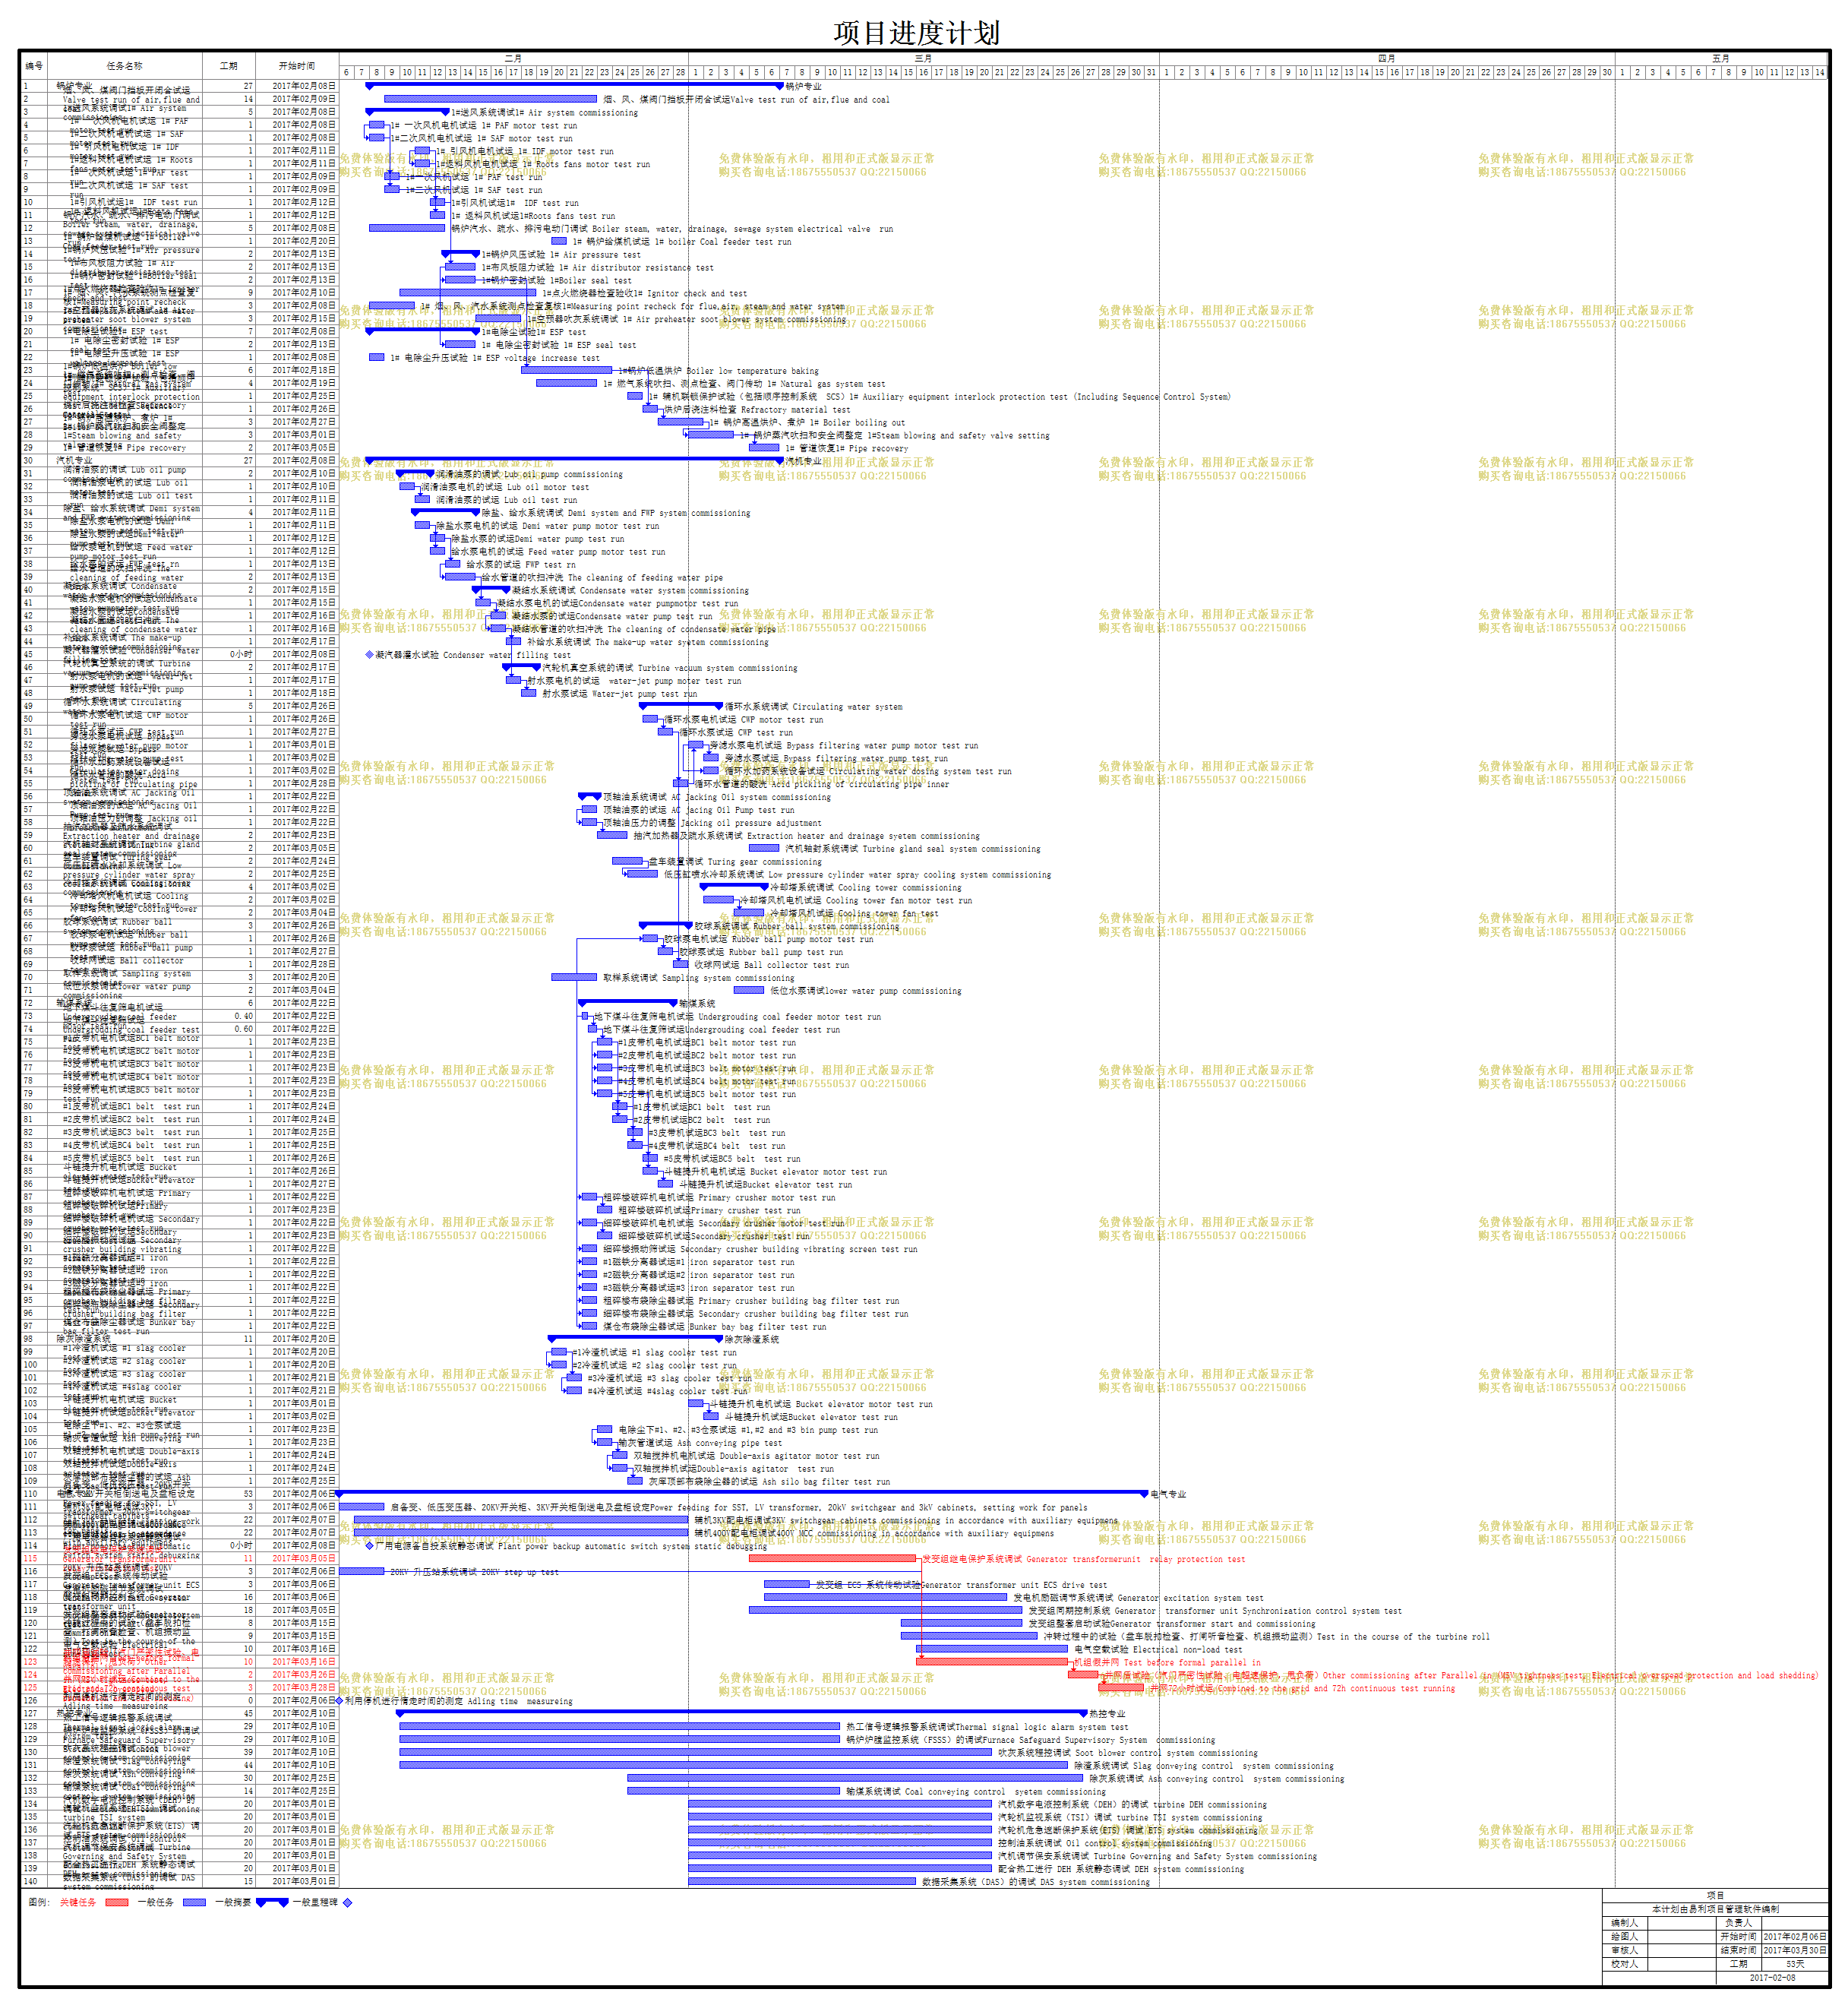Click the 20KV step-up test label

pyautogui.click(x=473, y=1572)
